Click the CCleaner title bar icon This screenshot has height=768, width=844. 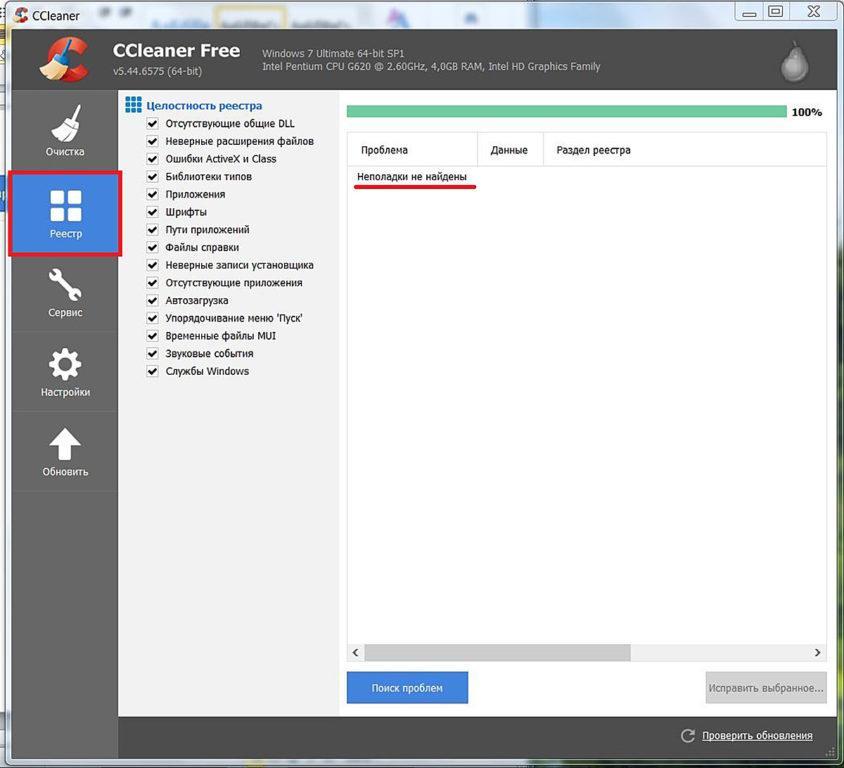(x=20, y=15)
